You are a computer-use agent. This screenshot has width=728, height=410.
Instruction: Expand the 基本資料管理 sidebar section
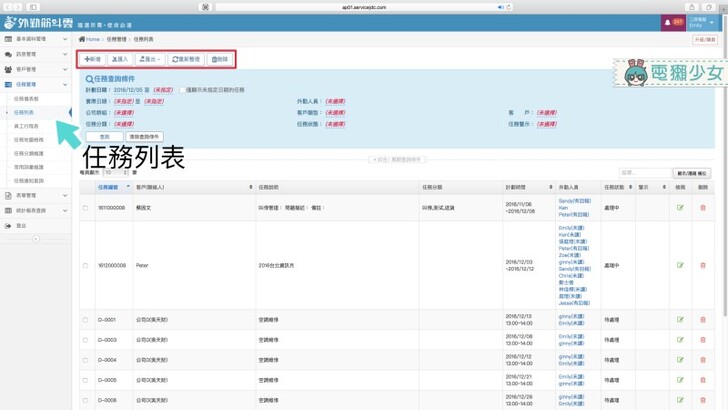pos(35,39)
